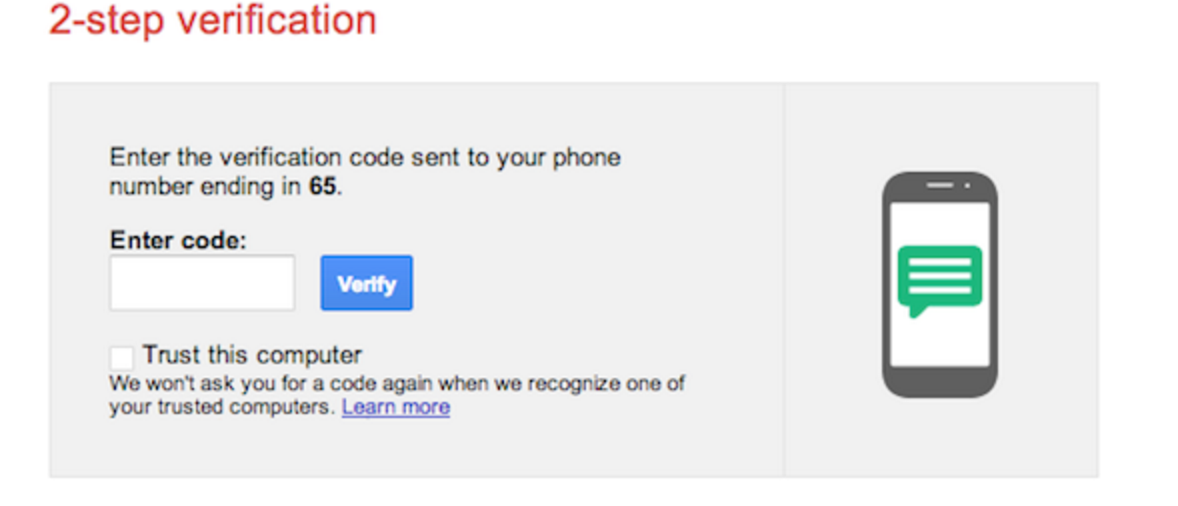Click the blue Verify button
Image resolution: width=1178 pixels, height=506 pixels.
click(x=367, y=283)
